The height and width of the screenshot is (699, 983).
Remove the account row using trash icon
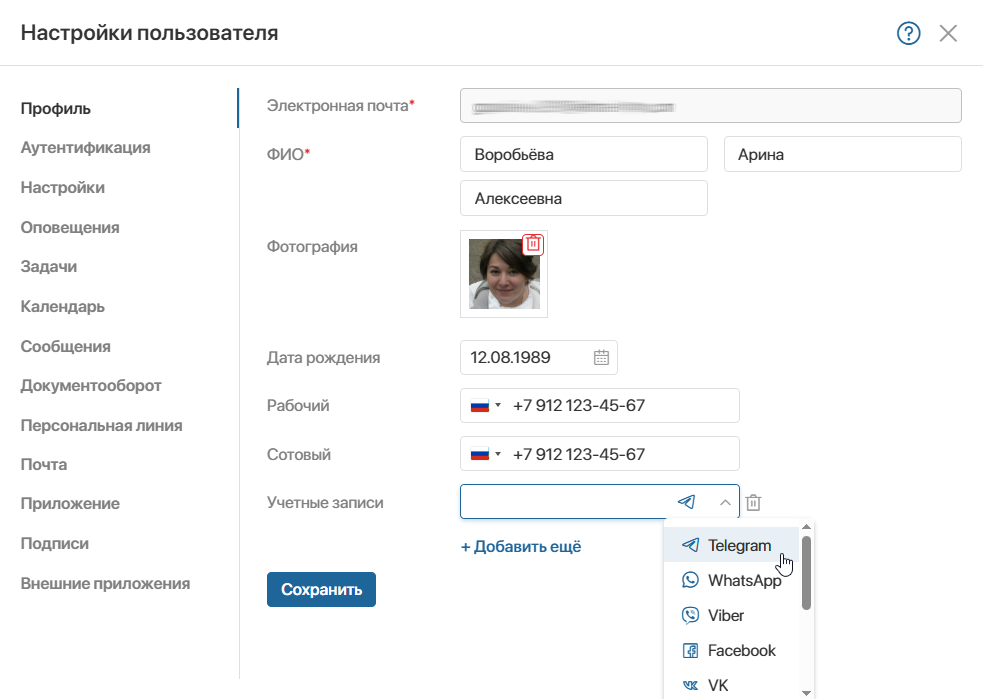[754, 502]
